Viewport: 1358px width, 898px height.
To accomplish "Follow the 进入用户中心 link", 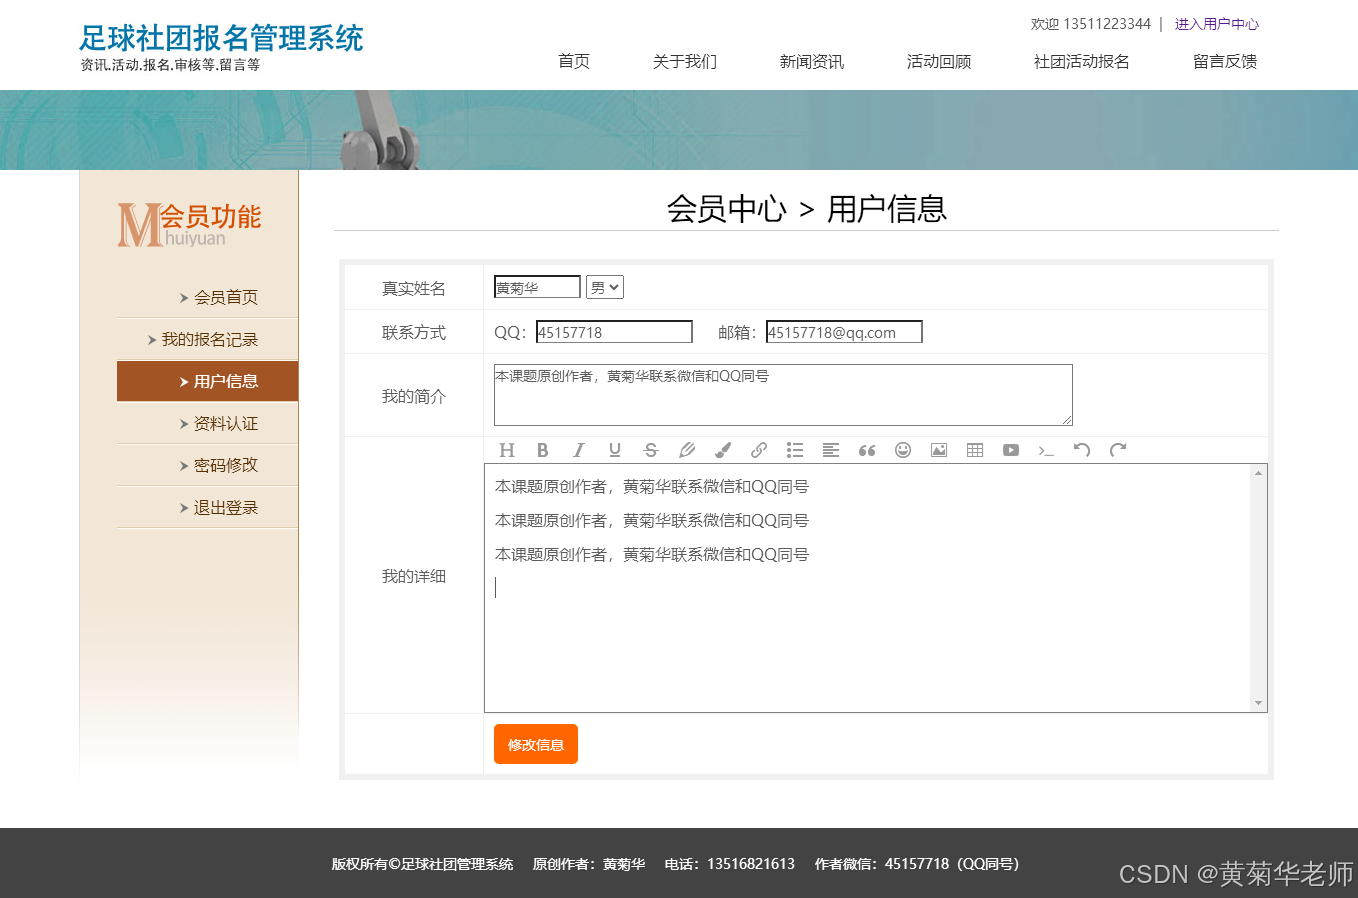I will [x=1217, y=24].
